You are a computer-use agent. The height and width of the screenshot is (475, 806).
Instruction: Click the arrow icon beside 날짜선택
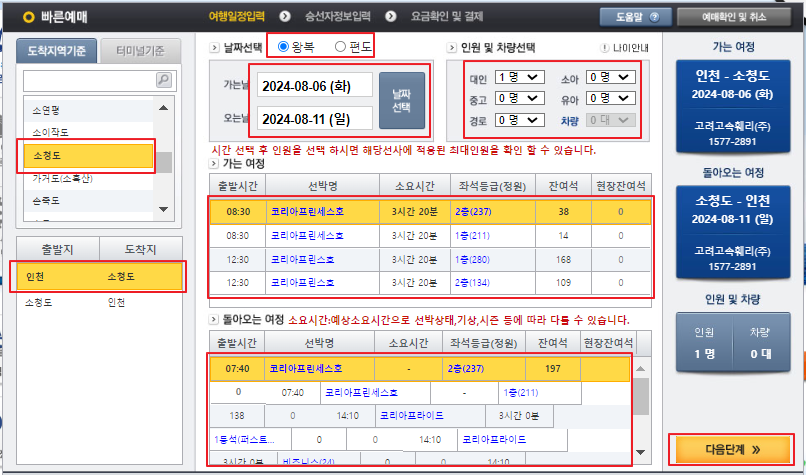(x=214, y=48)
